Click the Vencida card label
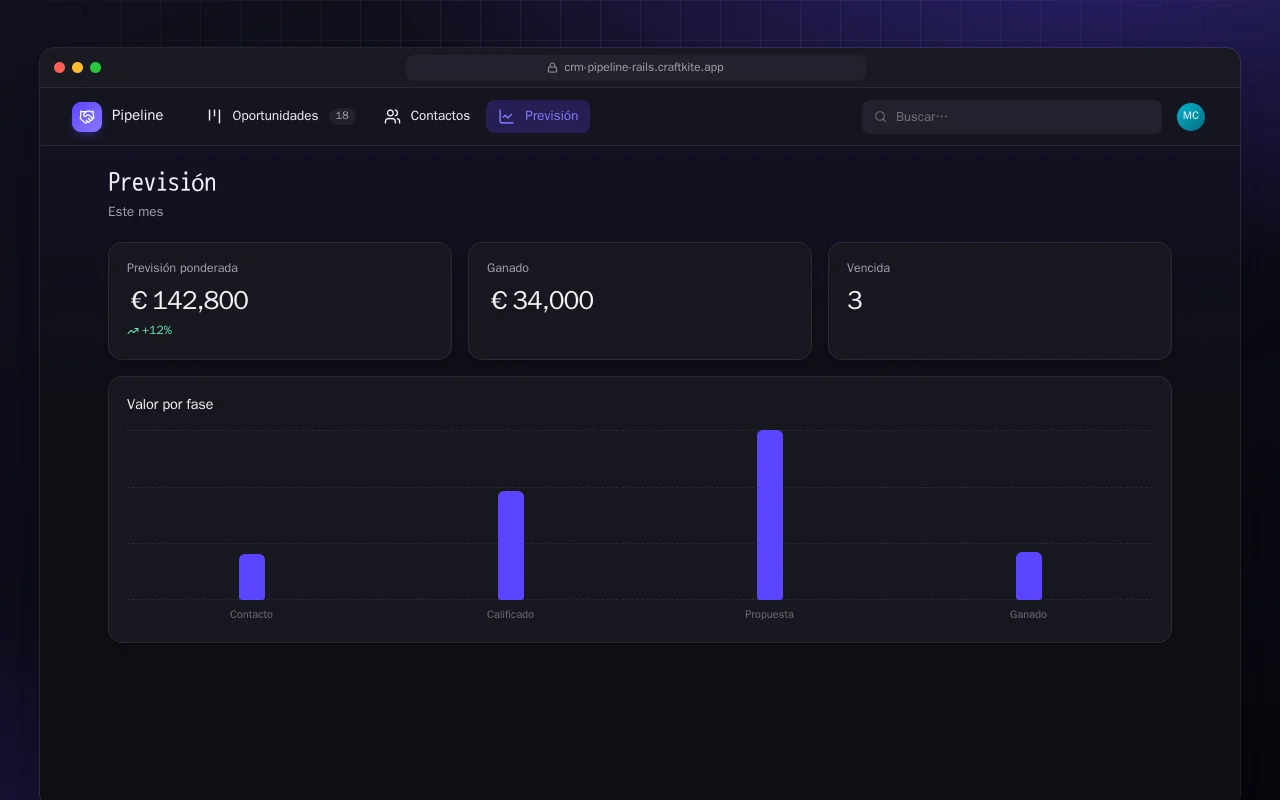 [868, 268]
